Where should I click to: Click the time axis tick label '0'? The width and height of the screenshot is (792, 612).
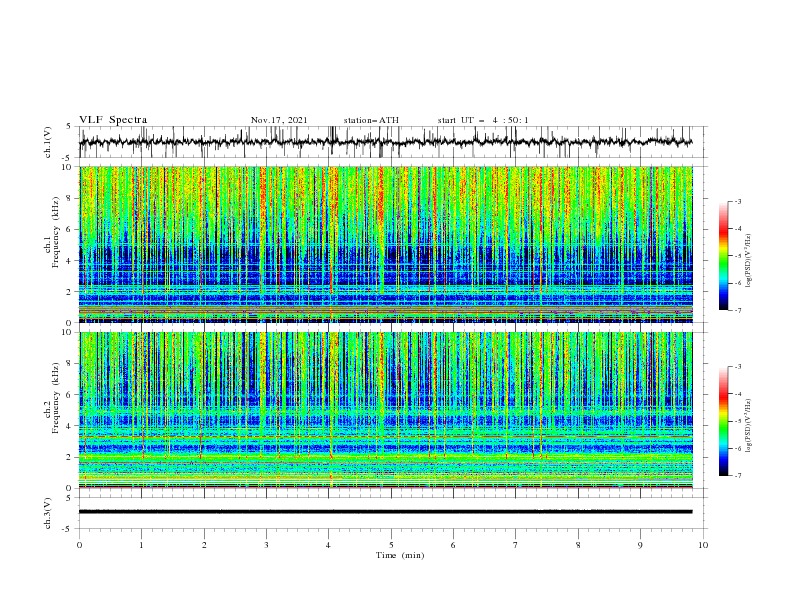[x=79, y=545]
